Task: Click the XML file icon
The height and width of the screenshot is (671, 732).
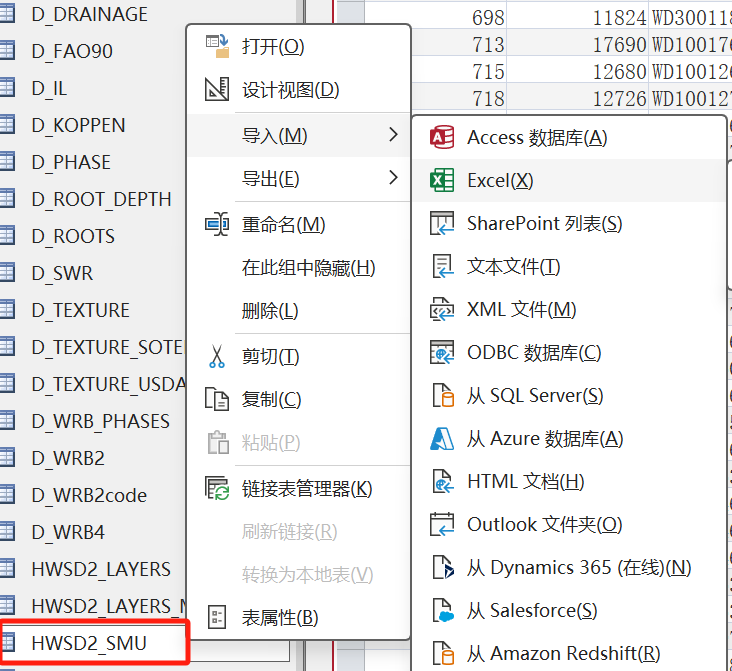Action: coord(442,309)
